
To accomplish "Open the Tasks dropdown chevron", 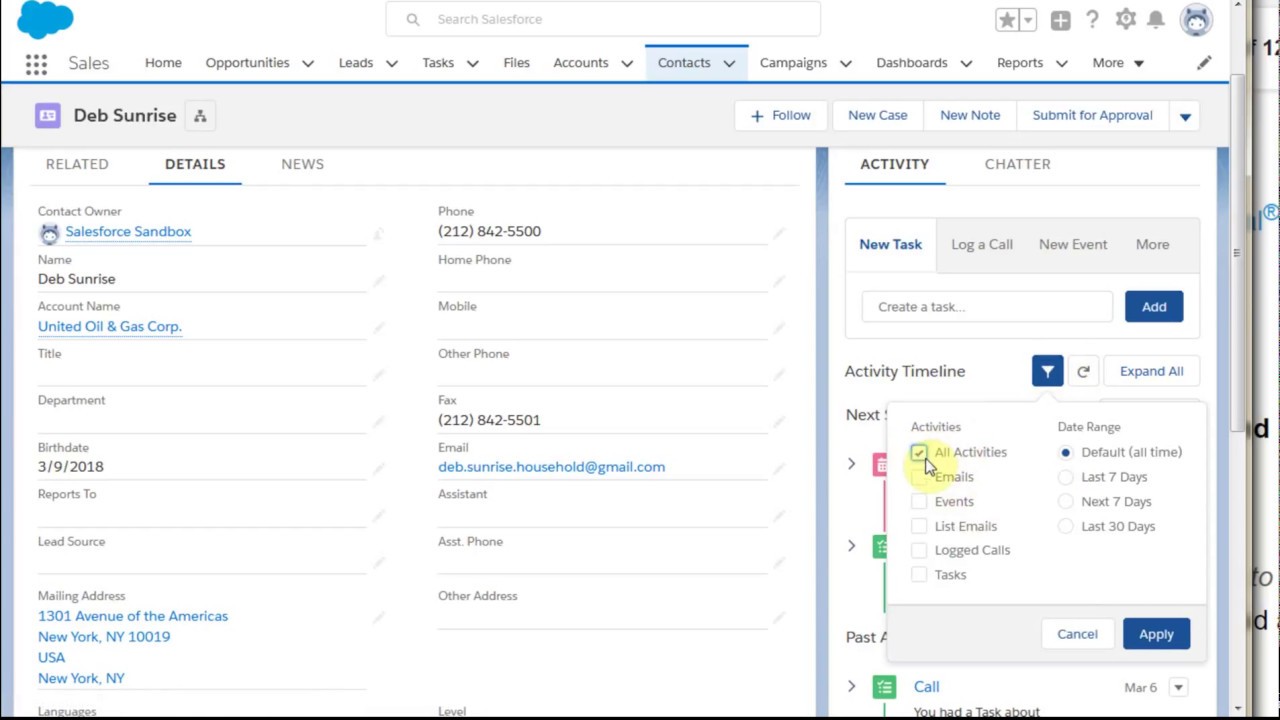I will click(472, 64).
